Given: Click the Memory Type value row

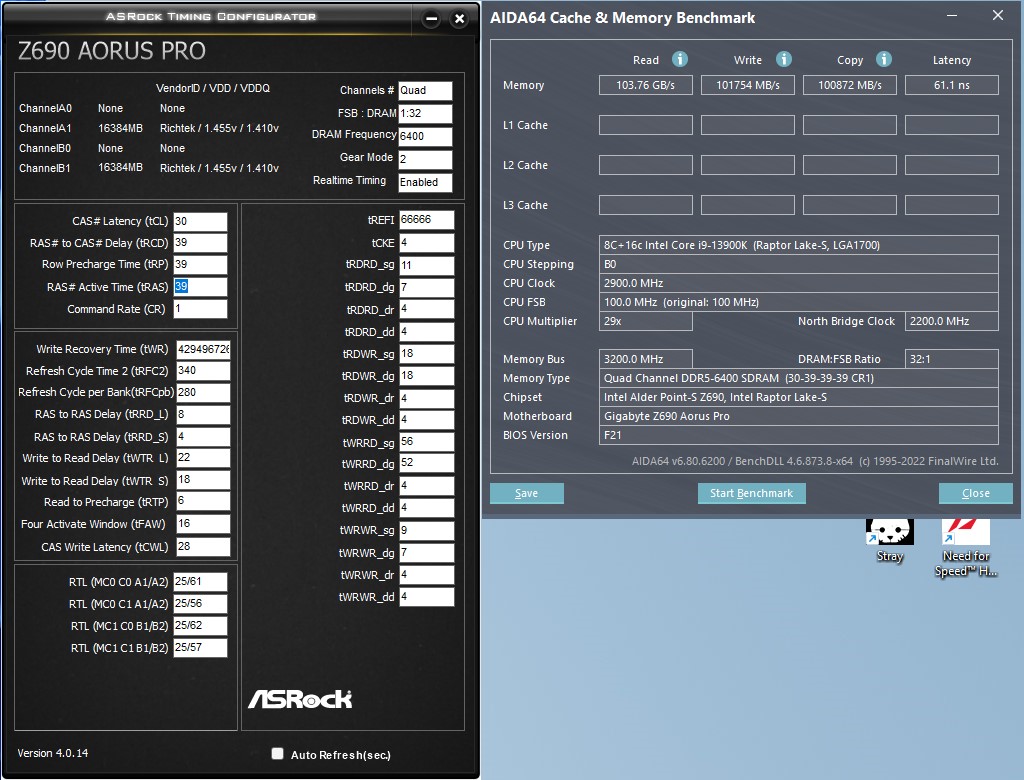Looking at the screenshot, I should (799, 378).
